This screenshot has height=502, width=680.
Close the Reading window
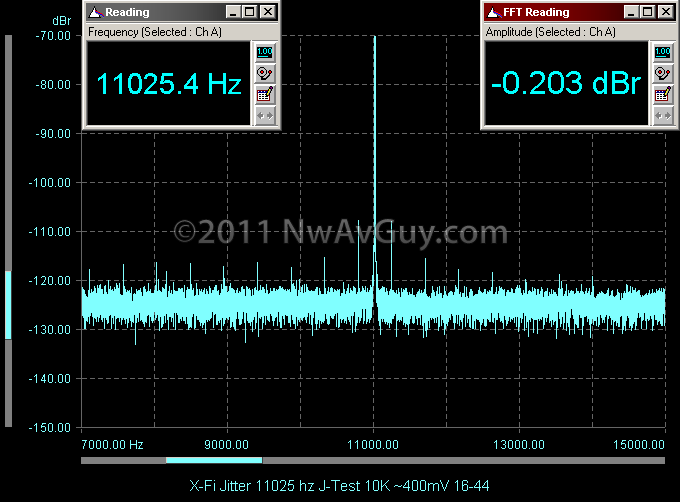point(268,12)
